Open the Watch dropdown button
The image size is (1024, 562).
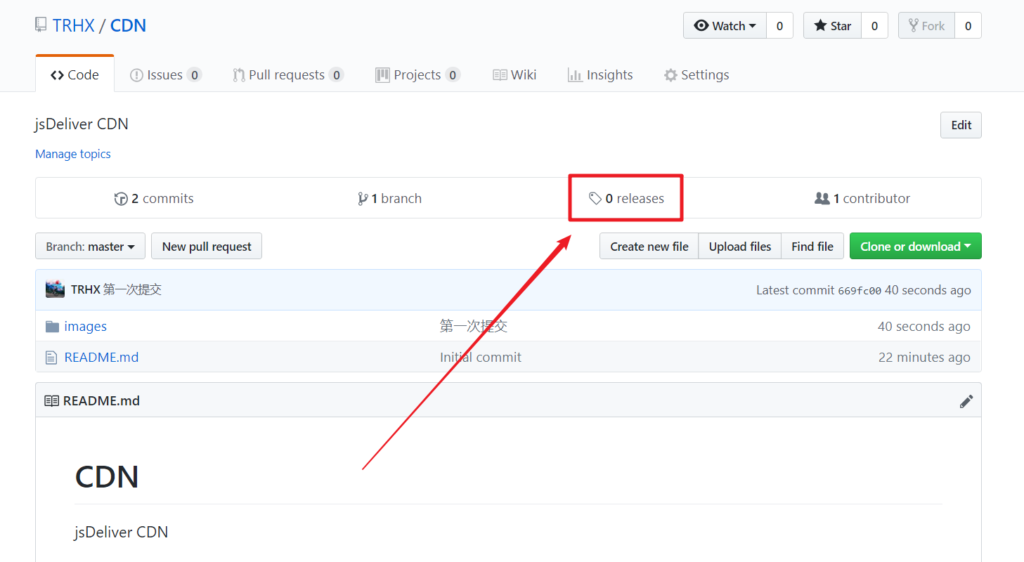[725, 25]
